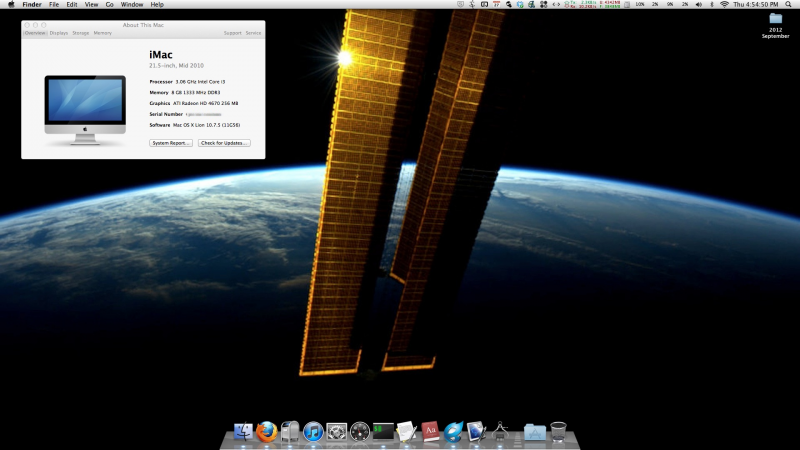Viewport: 800px width, 450px height.
Task: Switch to the Storage tab
Action: coord(81,33)
